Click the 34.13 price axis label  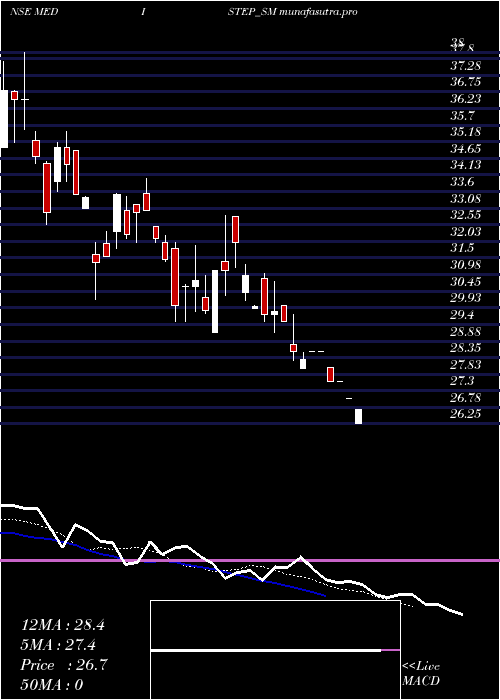465,165
